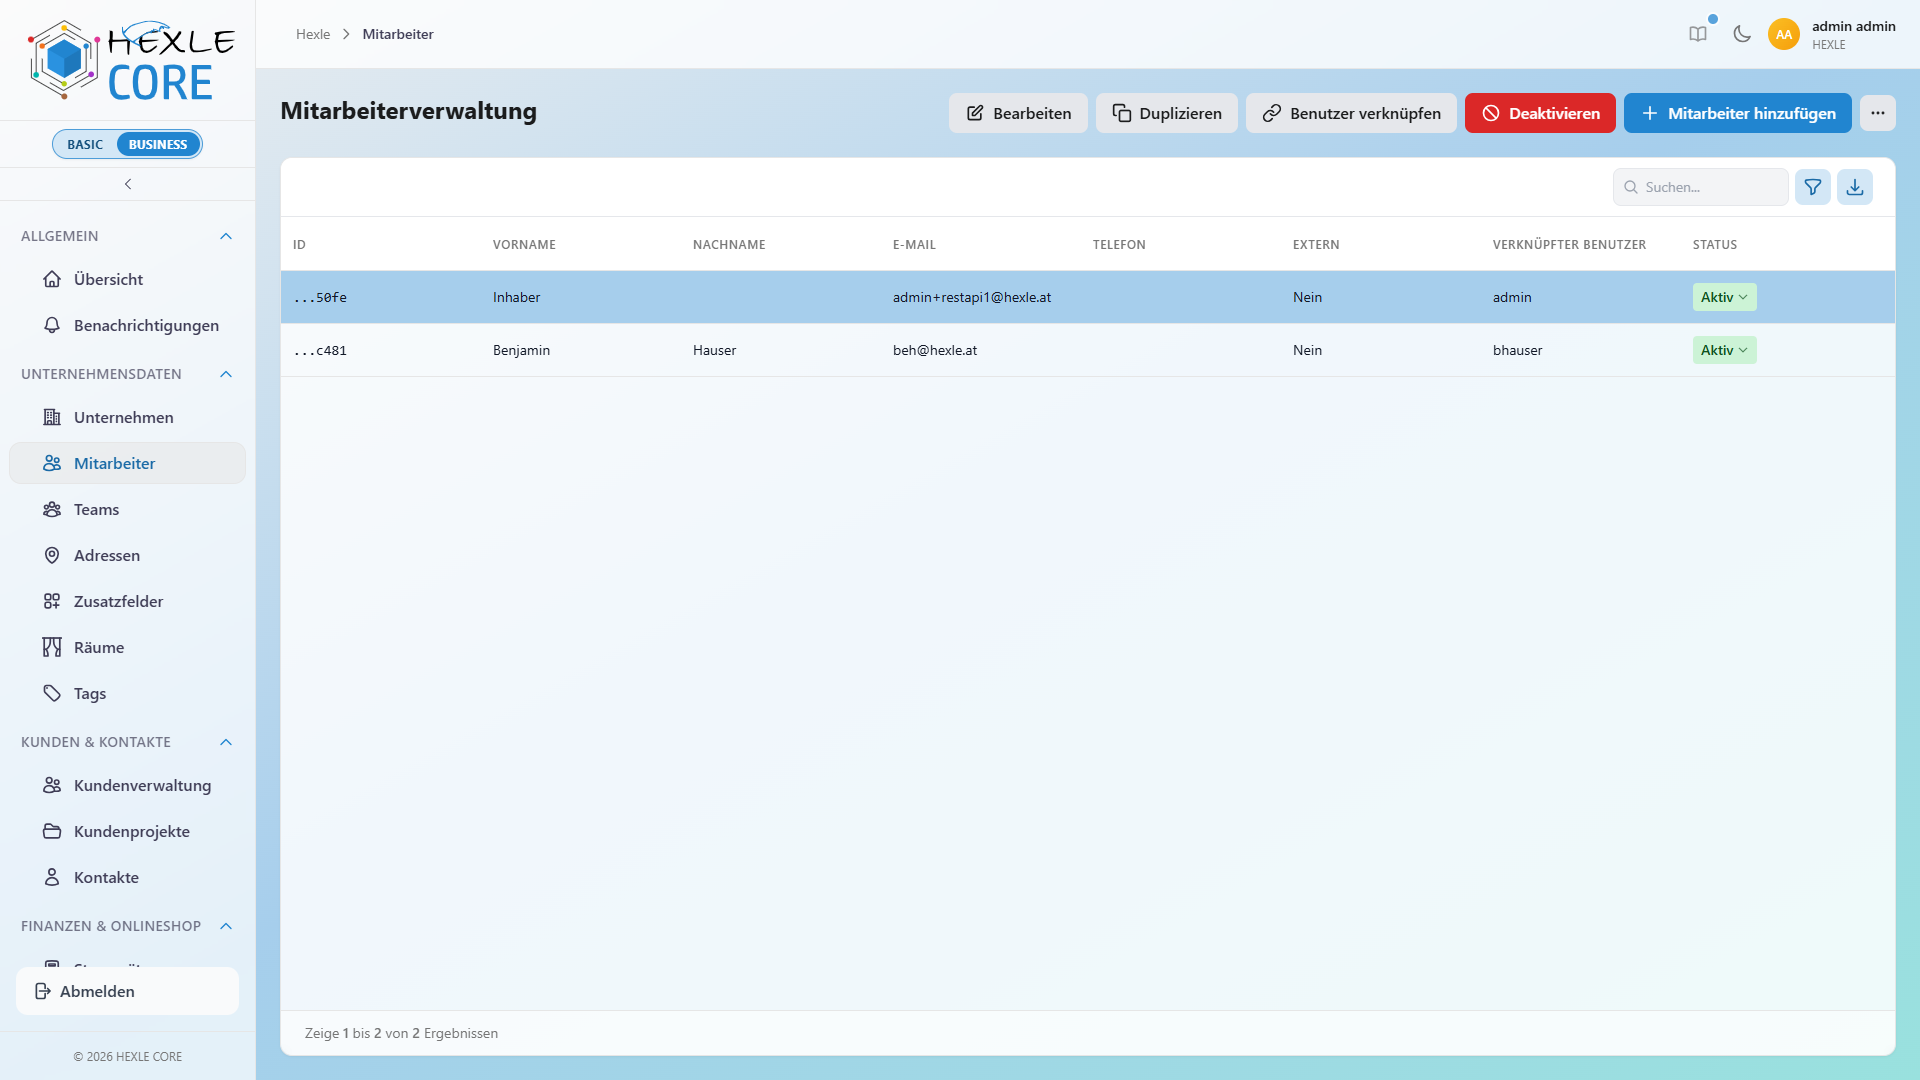Toggle dark mode moon icon
The width and height of the screenshot is (1920, 1080).
pyautogui.click(x=1742, y=34)
